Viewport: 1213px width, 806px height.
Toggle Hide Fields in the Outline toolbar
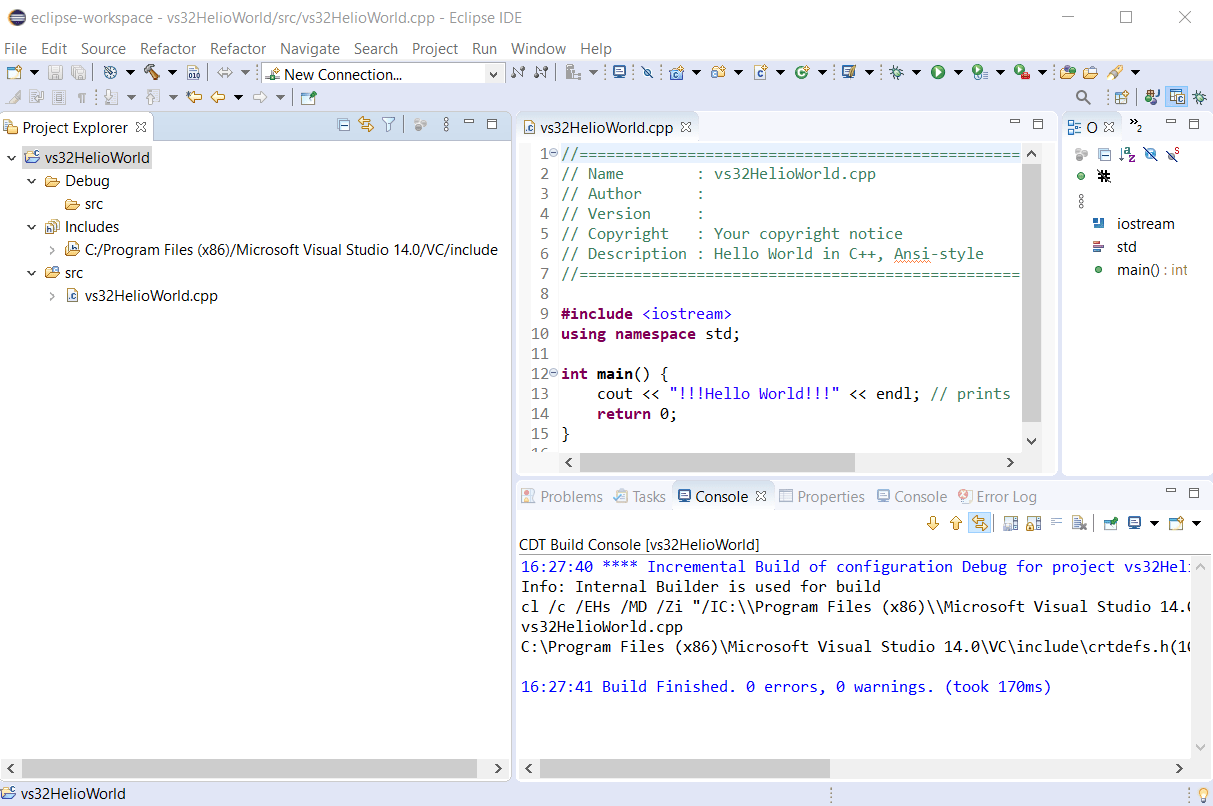[x=1150, y=154]
